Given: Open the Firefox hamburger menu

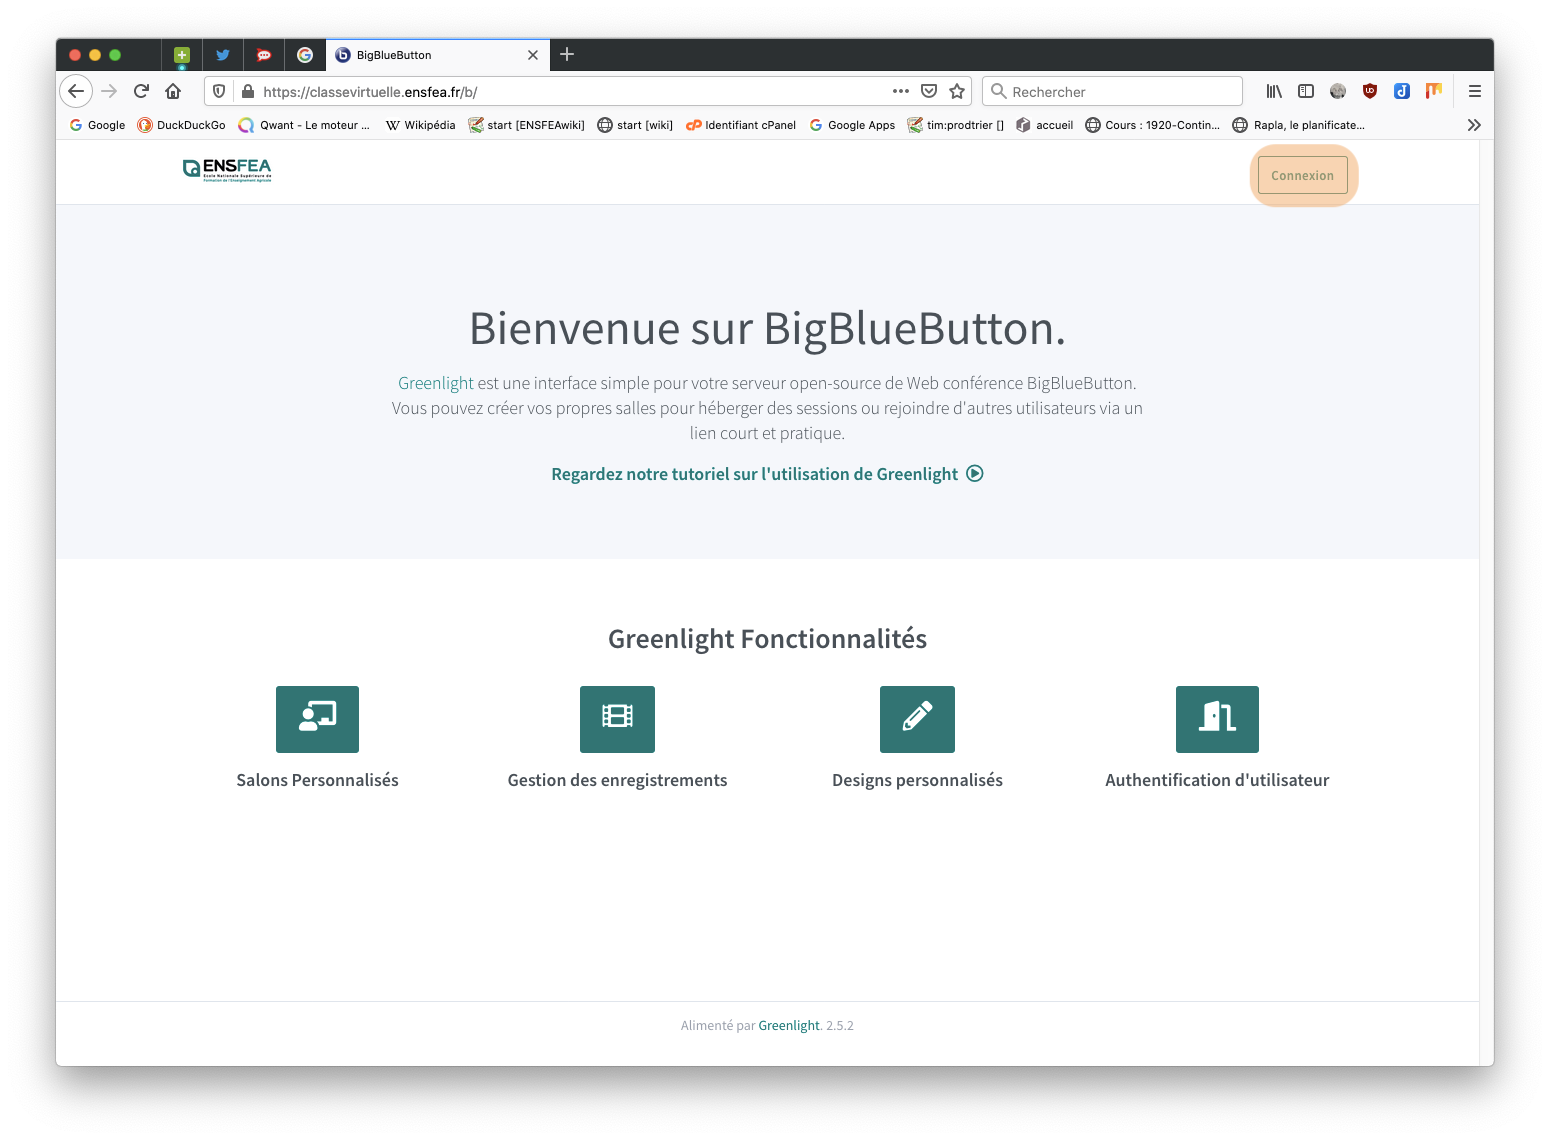Looking at the screenshot, I should (x=1474, y=91).
